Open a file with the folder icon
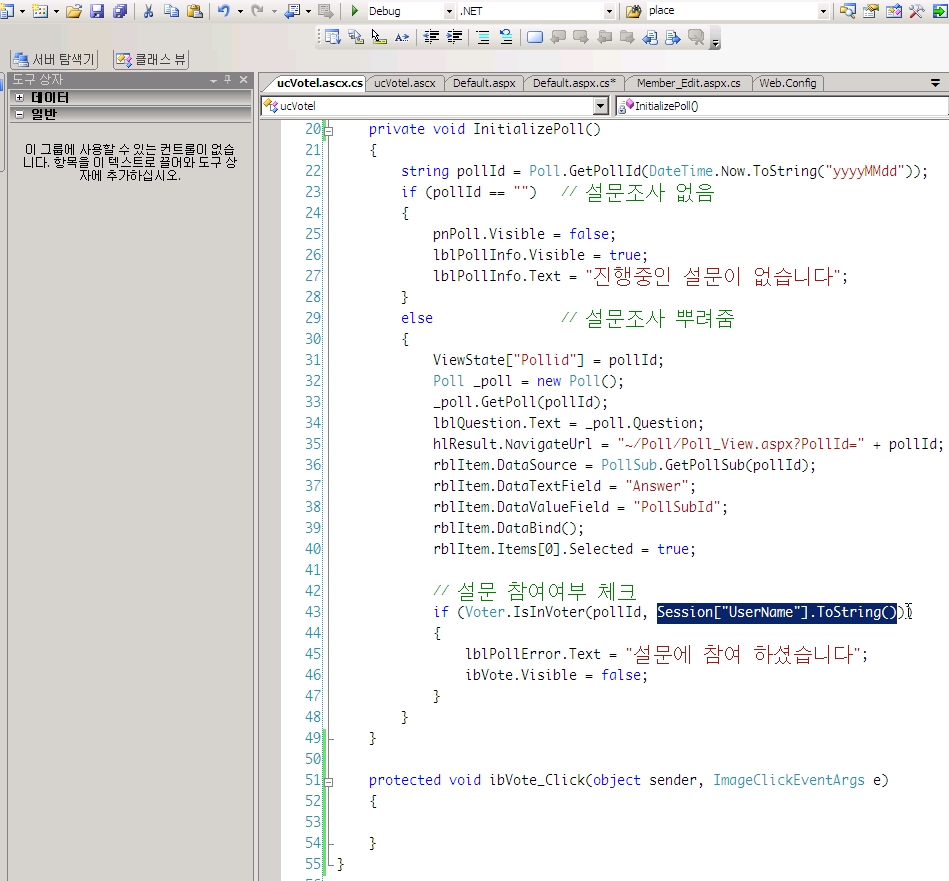 tap(74, 11)
